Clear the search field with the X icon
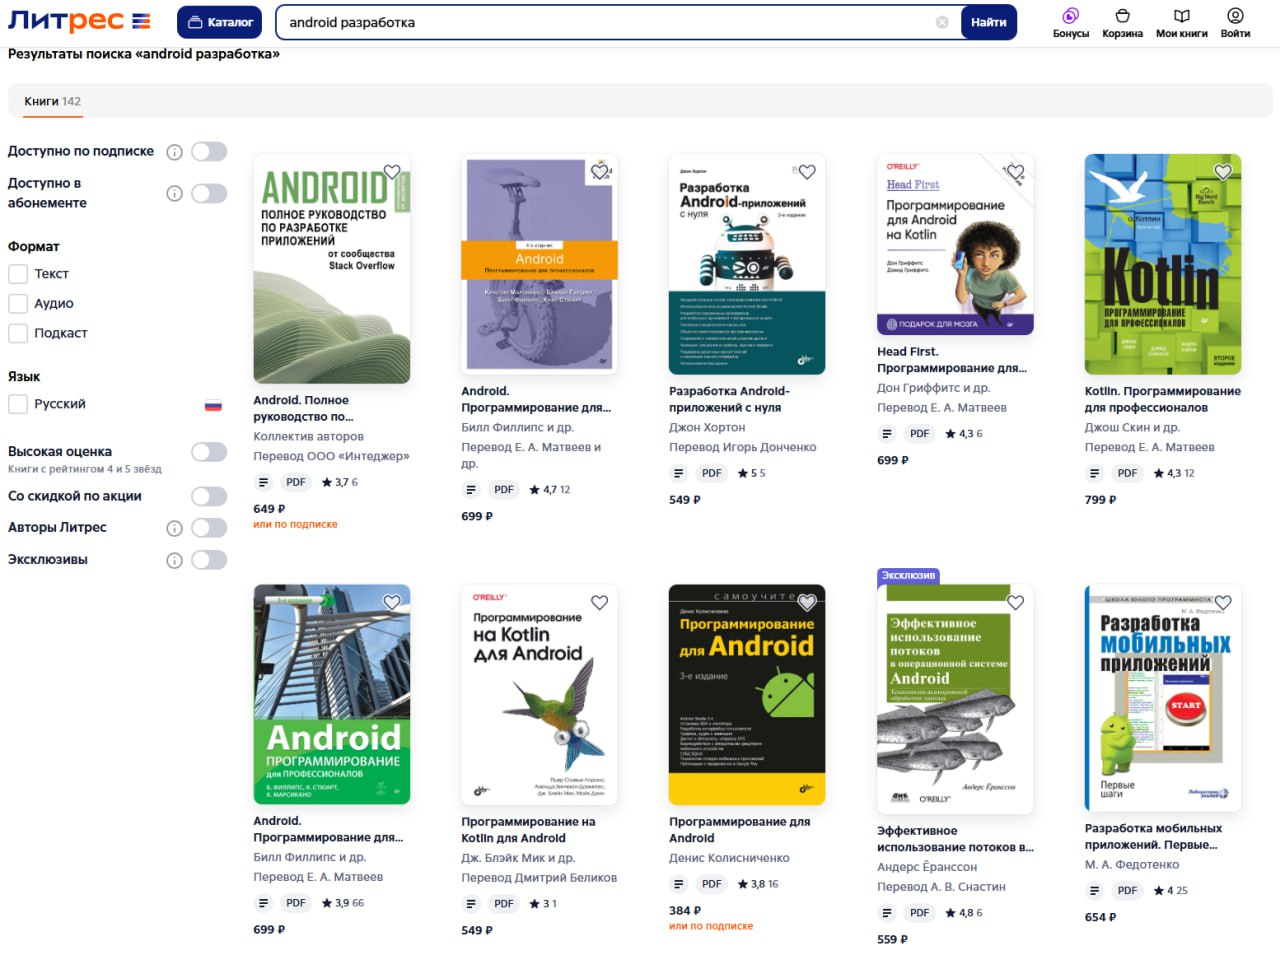 [942, 22]
